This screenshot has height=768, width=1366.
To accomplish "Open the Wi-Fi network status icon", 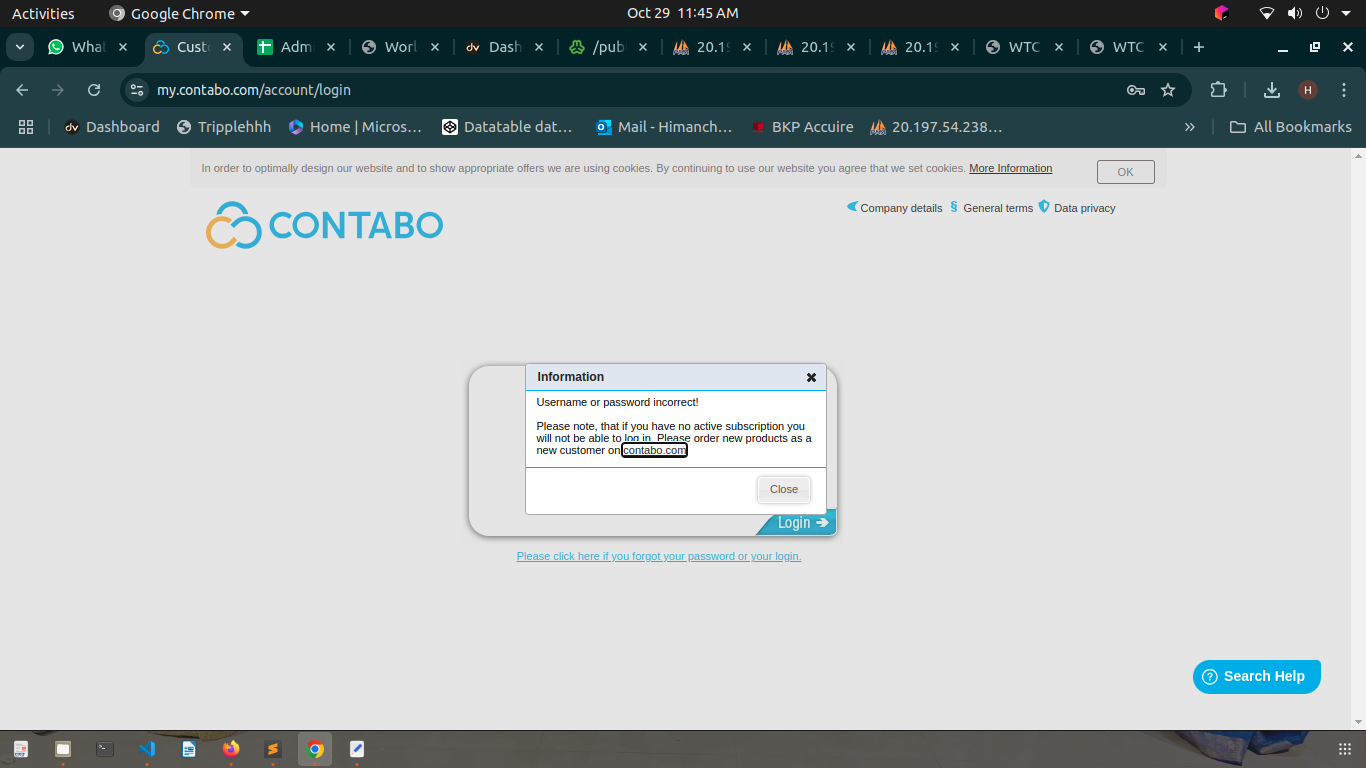I will pyautogui.click(x=1267, y=13).
